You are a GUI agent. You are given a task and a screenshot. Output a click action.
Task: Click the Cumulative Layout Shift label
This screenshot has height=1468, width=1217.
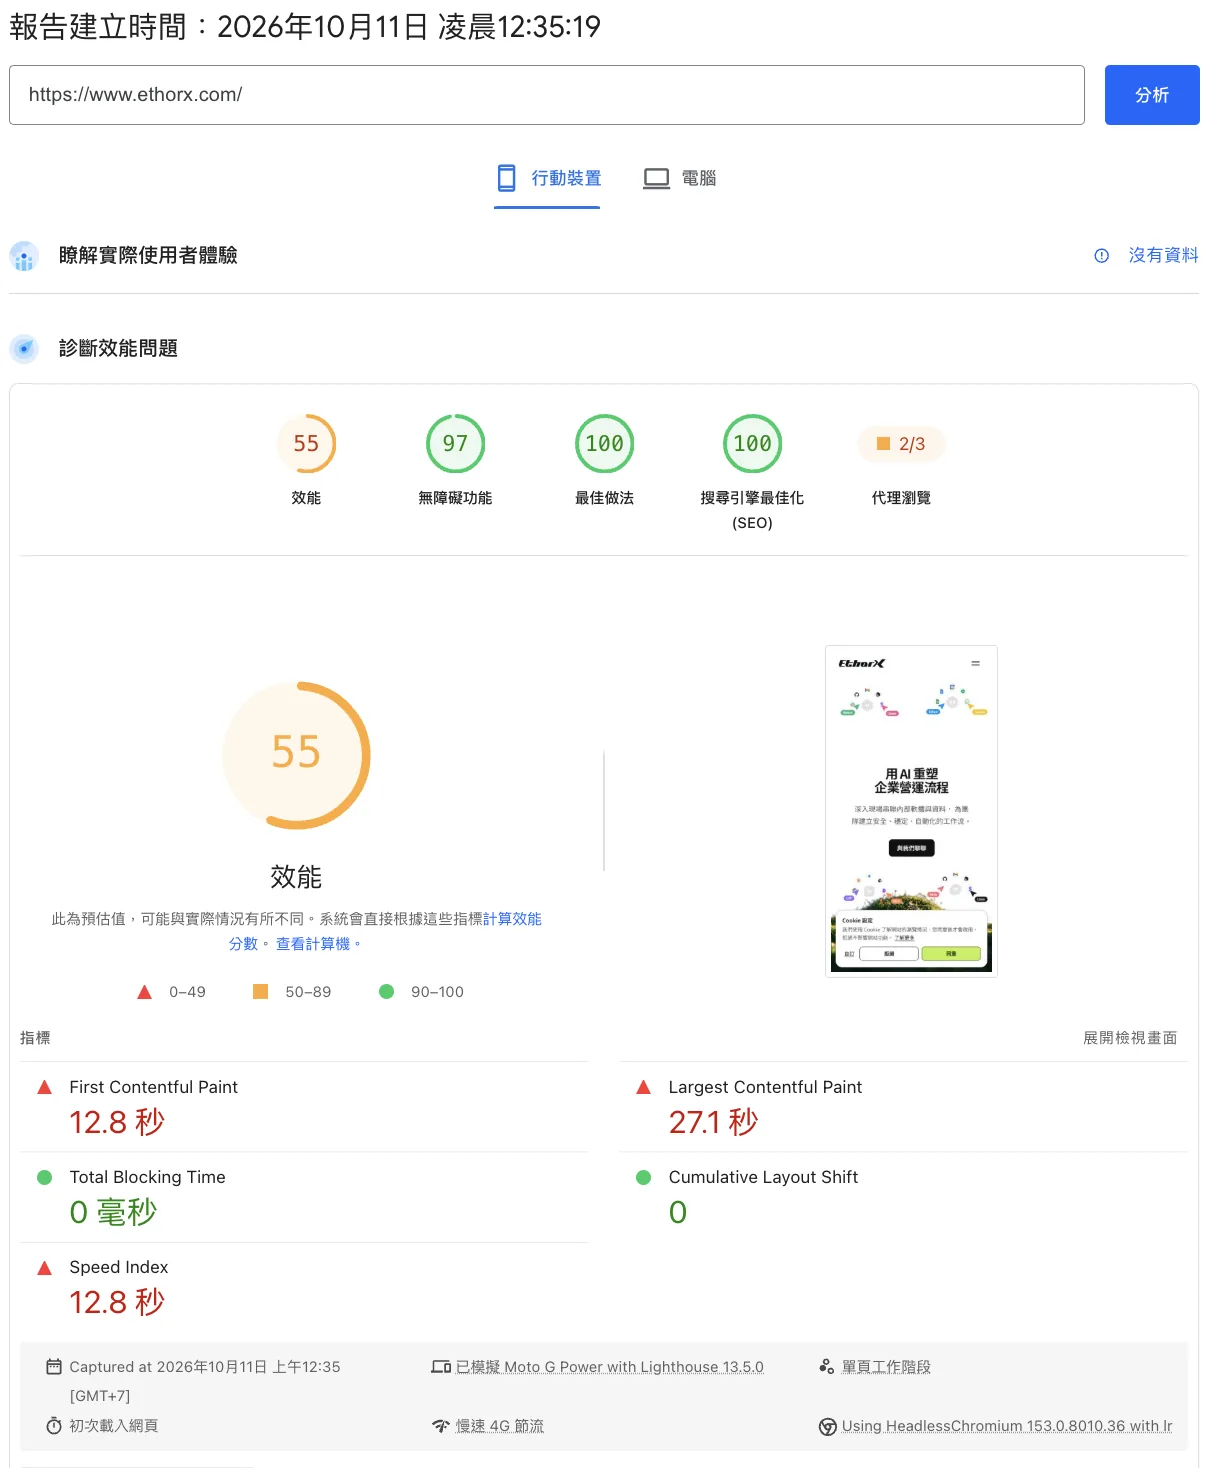[x=763, y=1177]
